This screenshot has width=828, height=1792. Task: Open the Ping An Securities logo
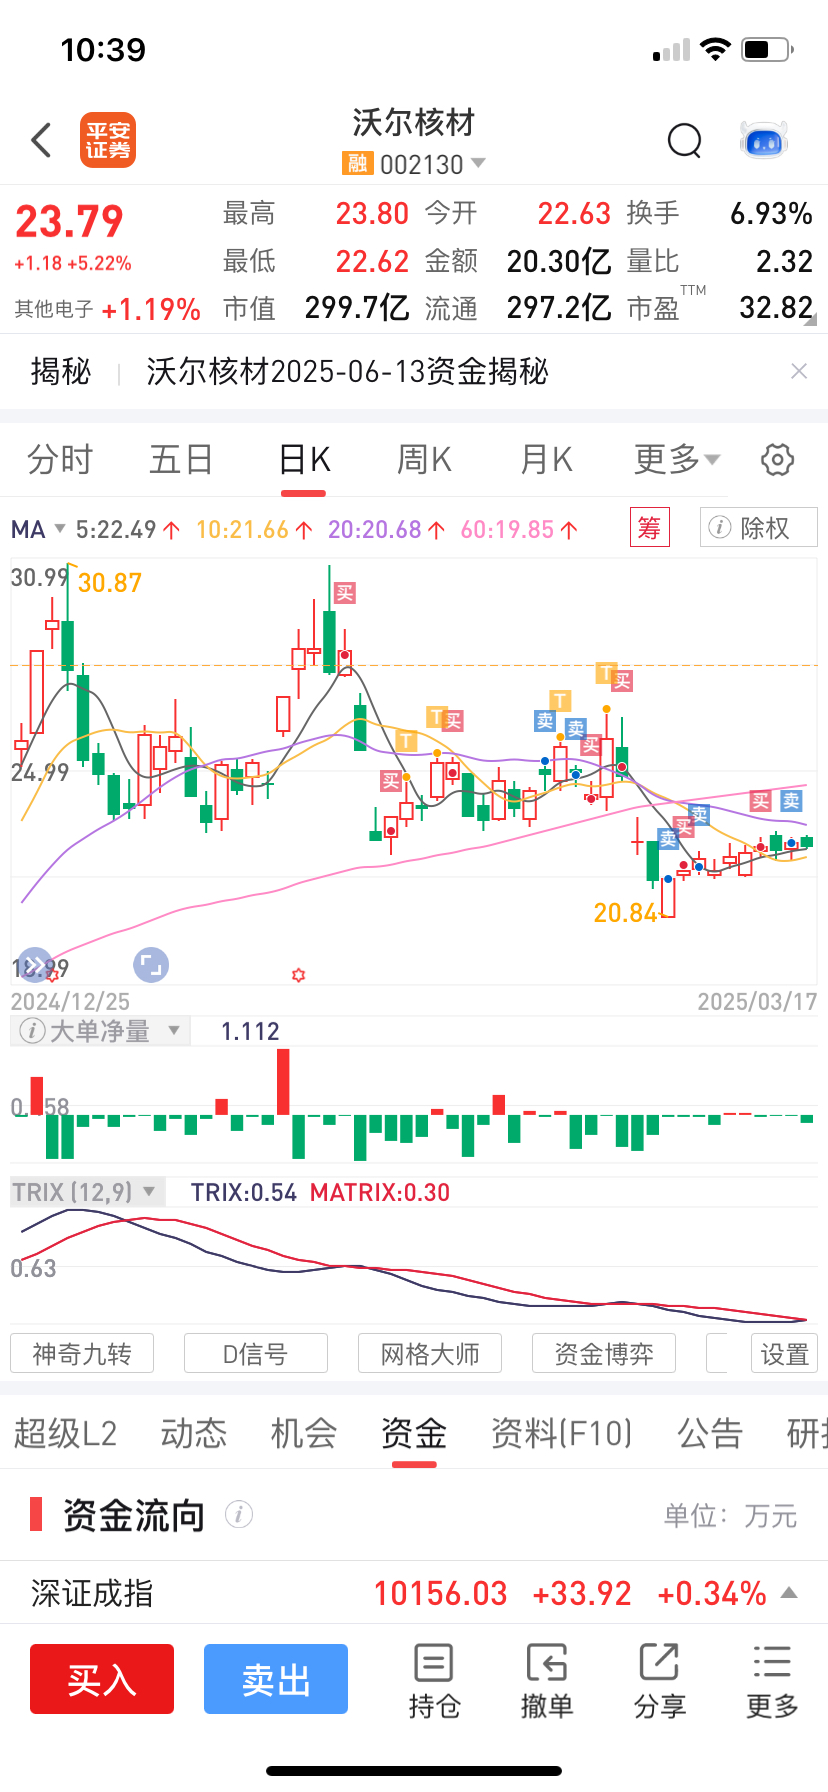pos(108,140)
